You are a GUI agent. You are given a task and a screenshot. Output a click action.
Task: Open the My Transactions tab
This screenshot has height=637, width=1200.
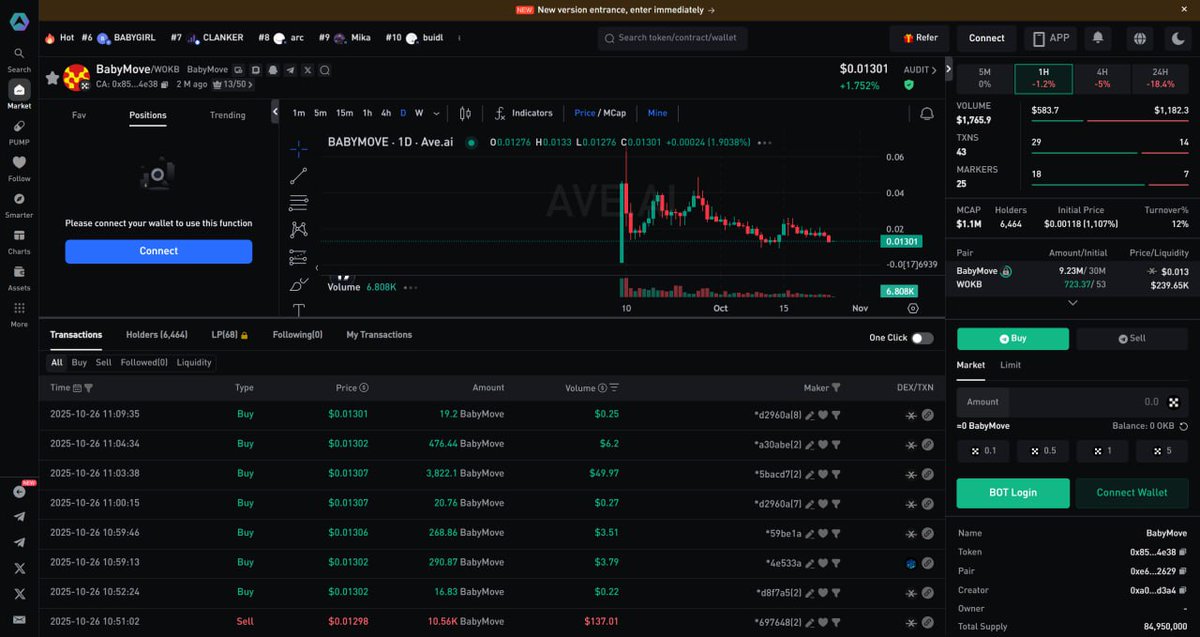(x=379, y=335)
